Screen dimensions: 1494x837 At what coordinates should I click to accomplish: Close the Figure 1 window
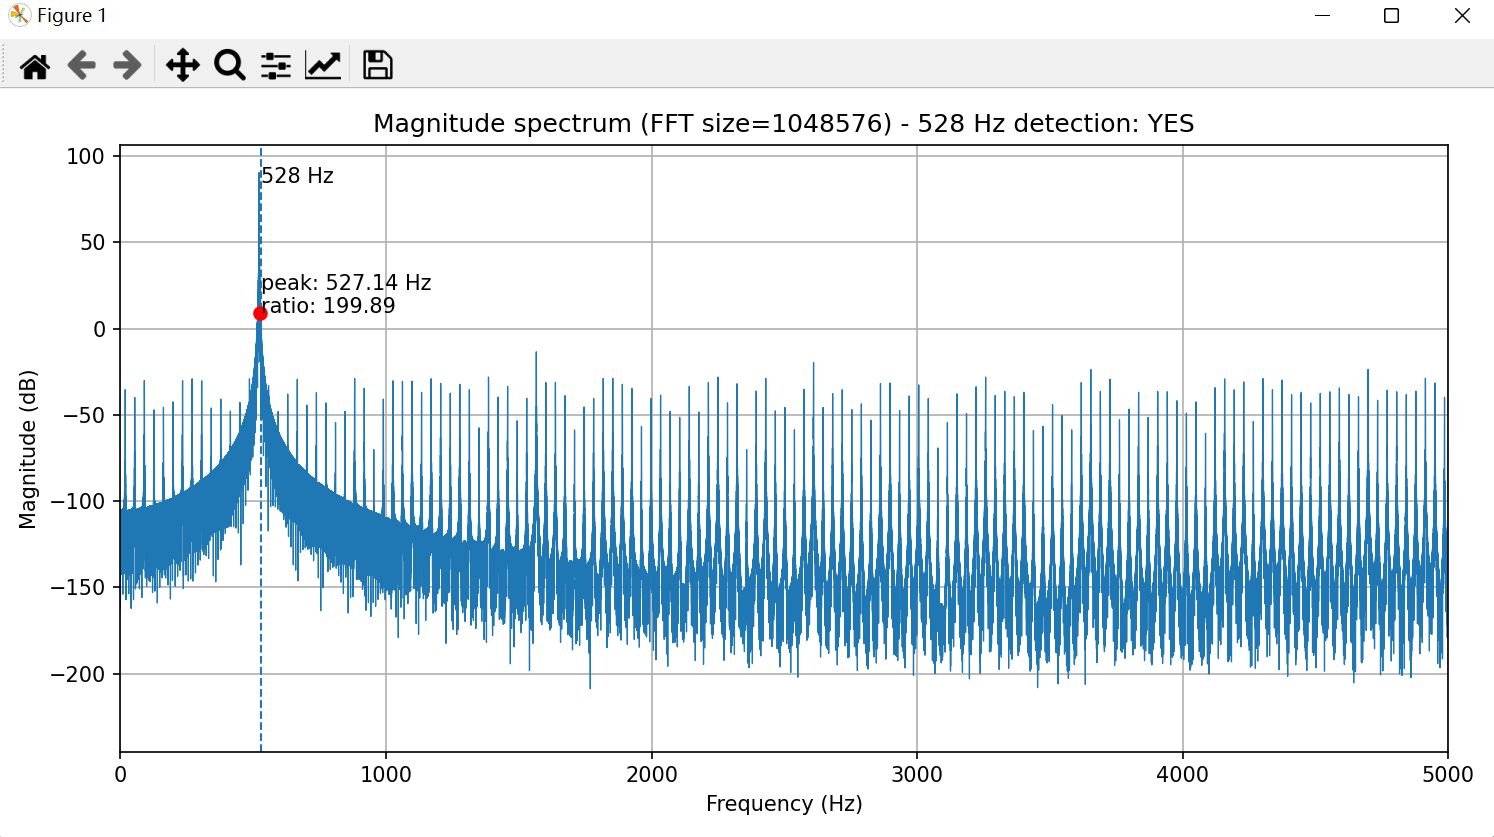tap(1462, 16)
